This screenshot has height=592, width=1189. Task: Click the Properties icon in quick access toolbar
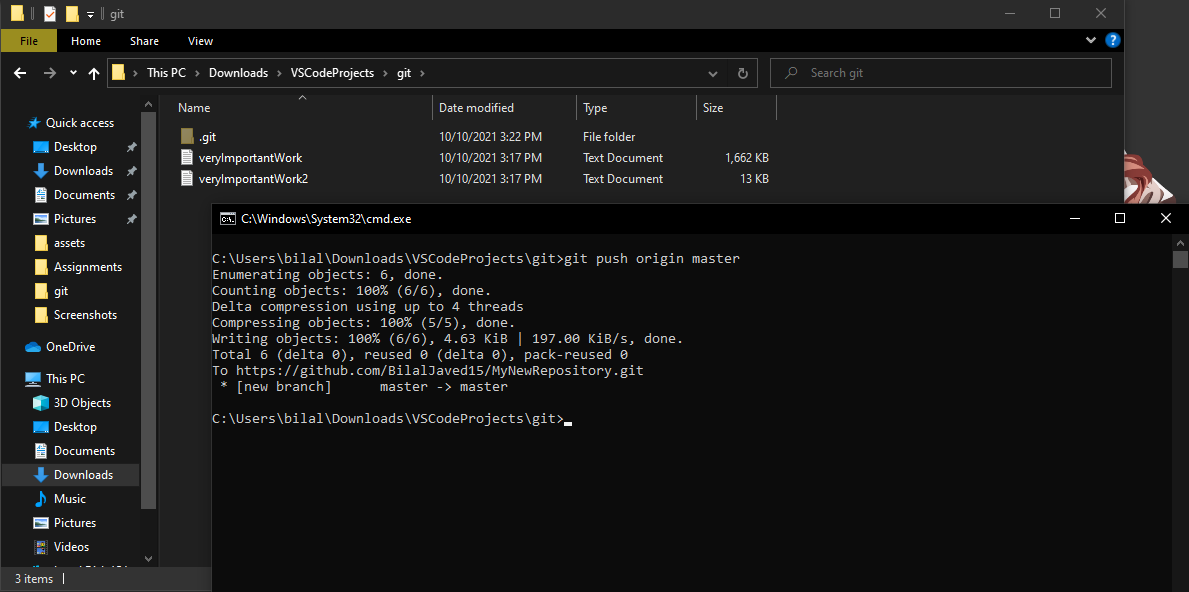[x=49, y=14]
